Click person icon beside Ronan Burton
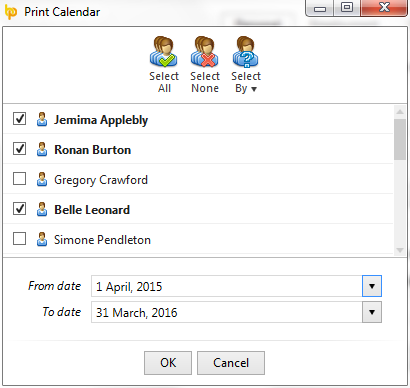 click(x=42, y=149)
